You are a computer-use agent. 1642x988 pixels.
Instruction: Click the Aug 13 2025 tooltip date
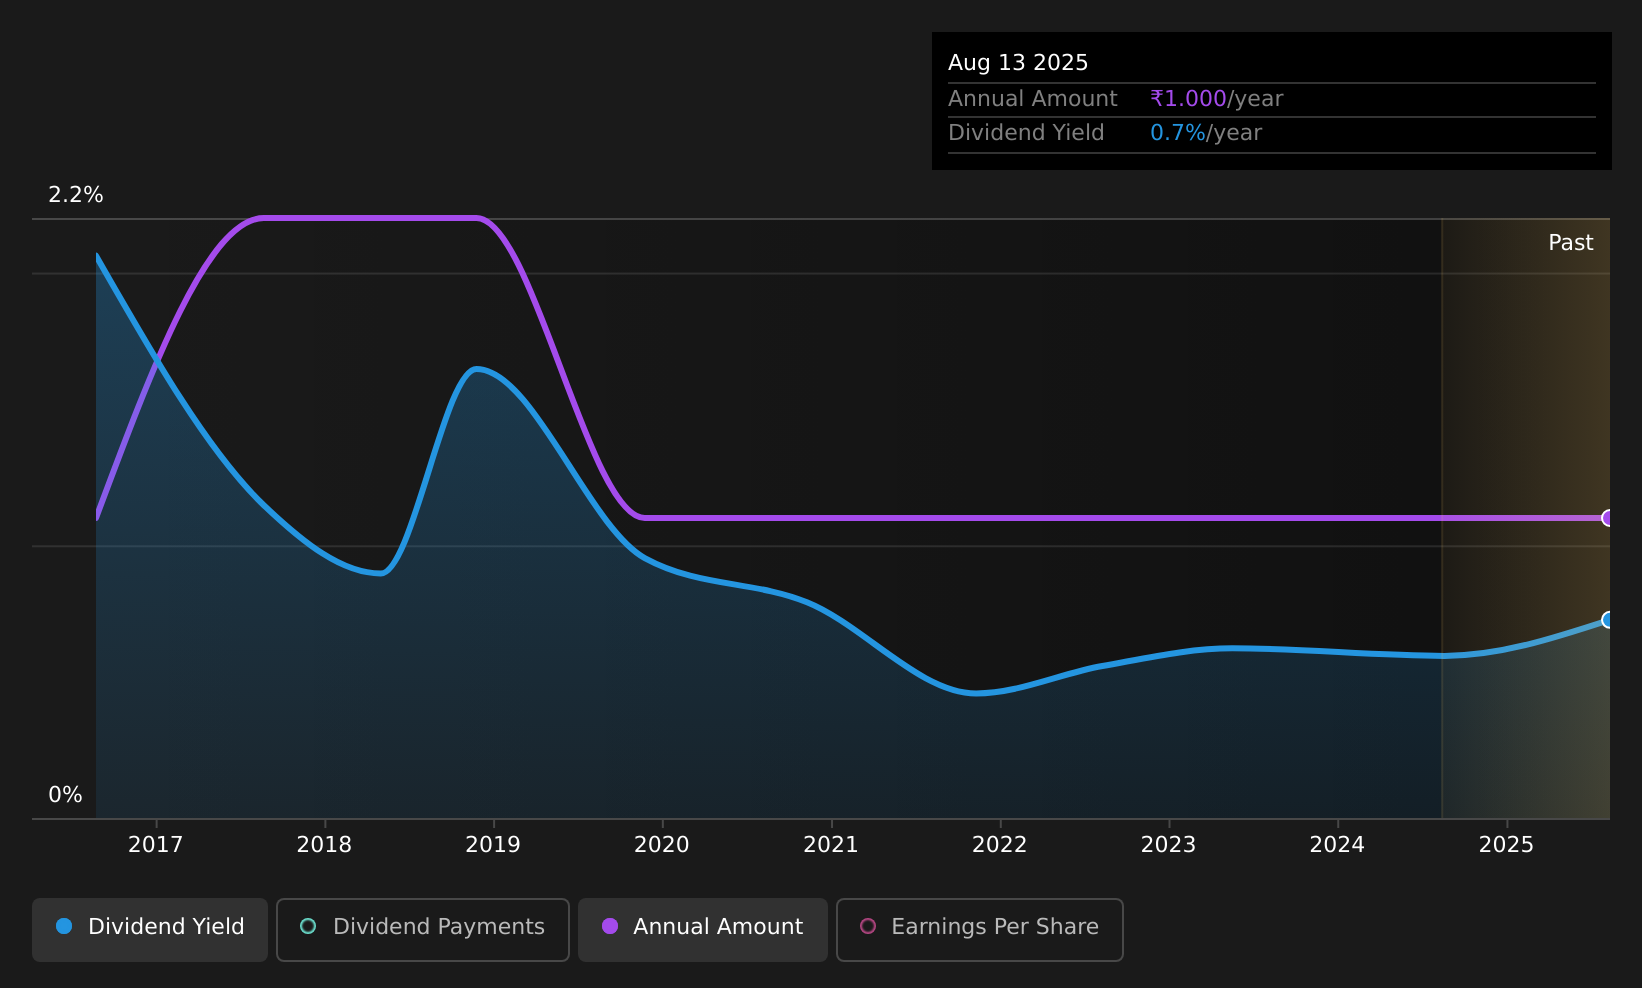[x=1018, y=63]
